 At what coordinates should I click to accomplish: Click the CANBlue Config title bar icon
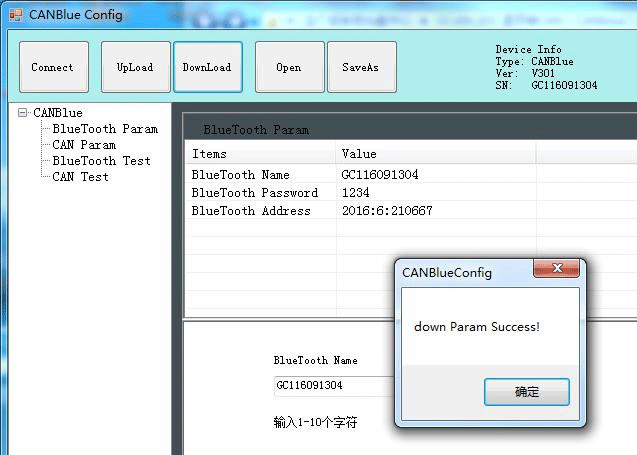15,15
